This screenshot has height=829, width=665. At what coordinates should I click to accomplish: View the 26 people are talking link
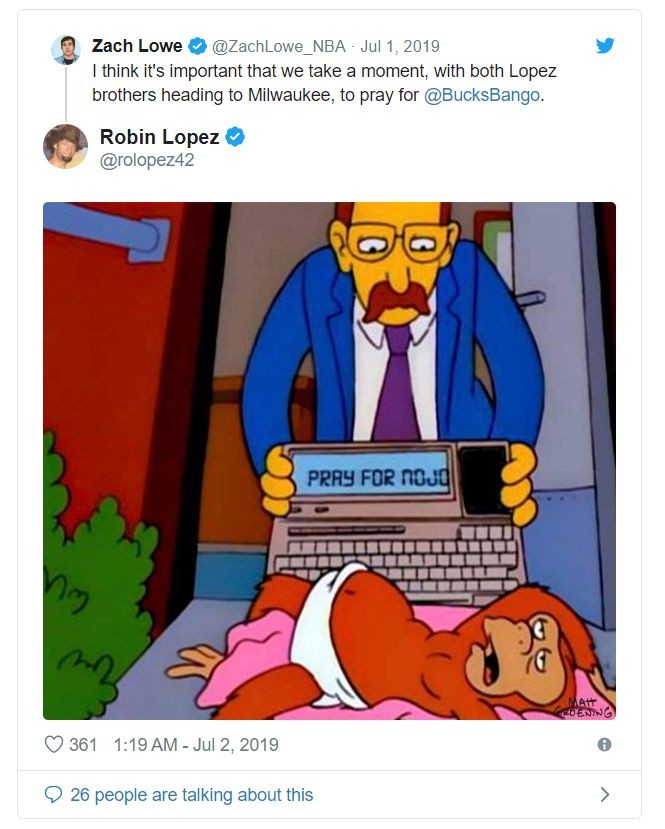191,795
